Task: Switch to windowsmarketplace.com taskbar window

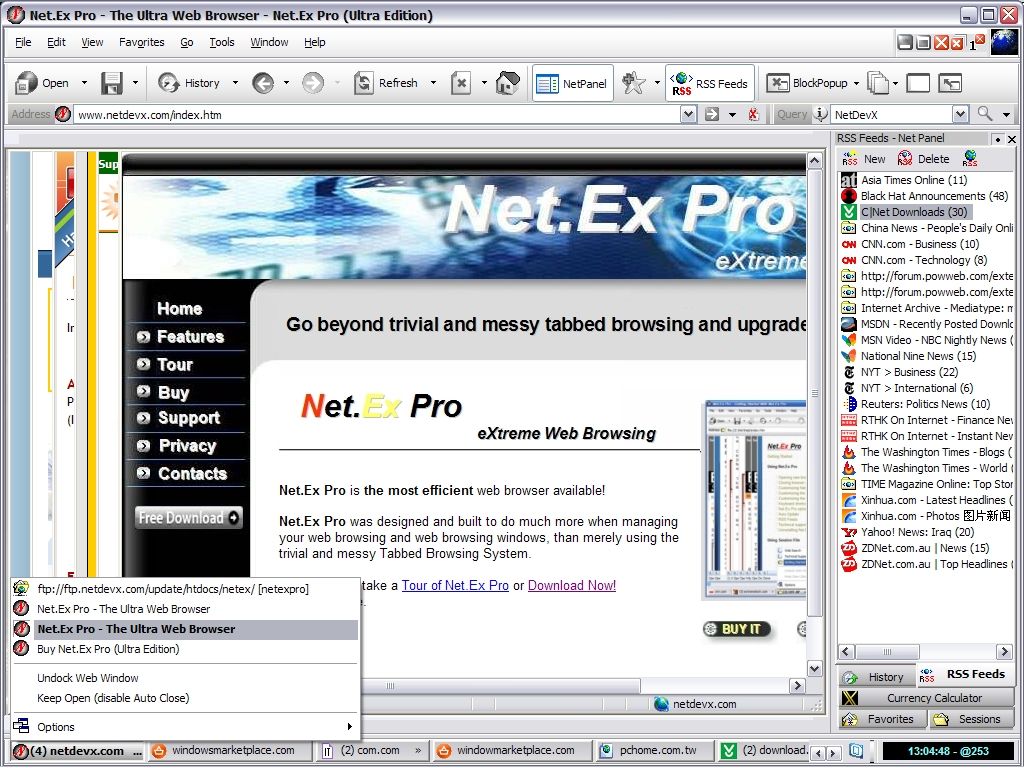Action: click(x=232, y=750)
